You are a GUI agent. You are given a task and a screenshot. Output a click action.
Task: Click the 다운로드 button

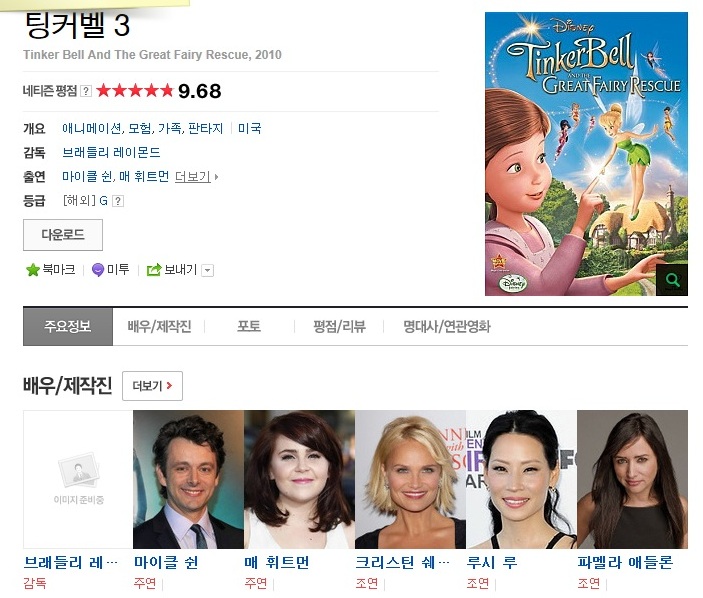pyautogui.click(x=63, y=235)
